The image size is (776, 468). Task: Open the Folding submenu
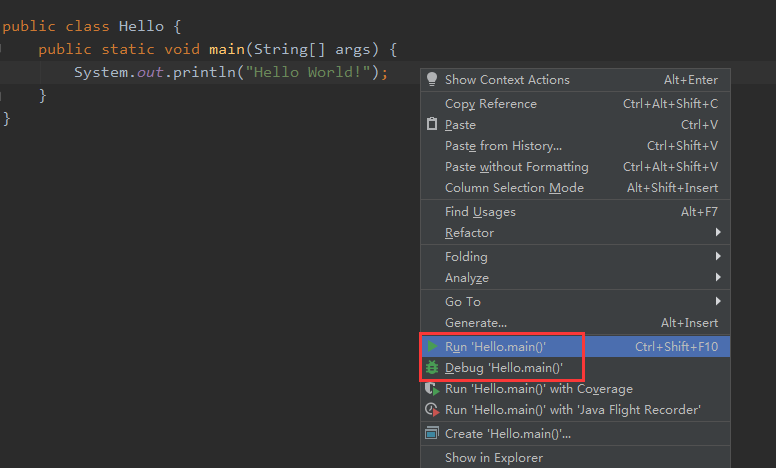pos(575,257)
